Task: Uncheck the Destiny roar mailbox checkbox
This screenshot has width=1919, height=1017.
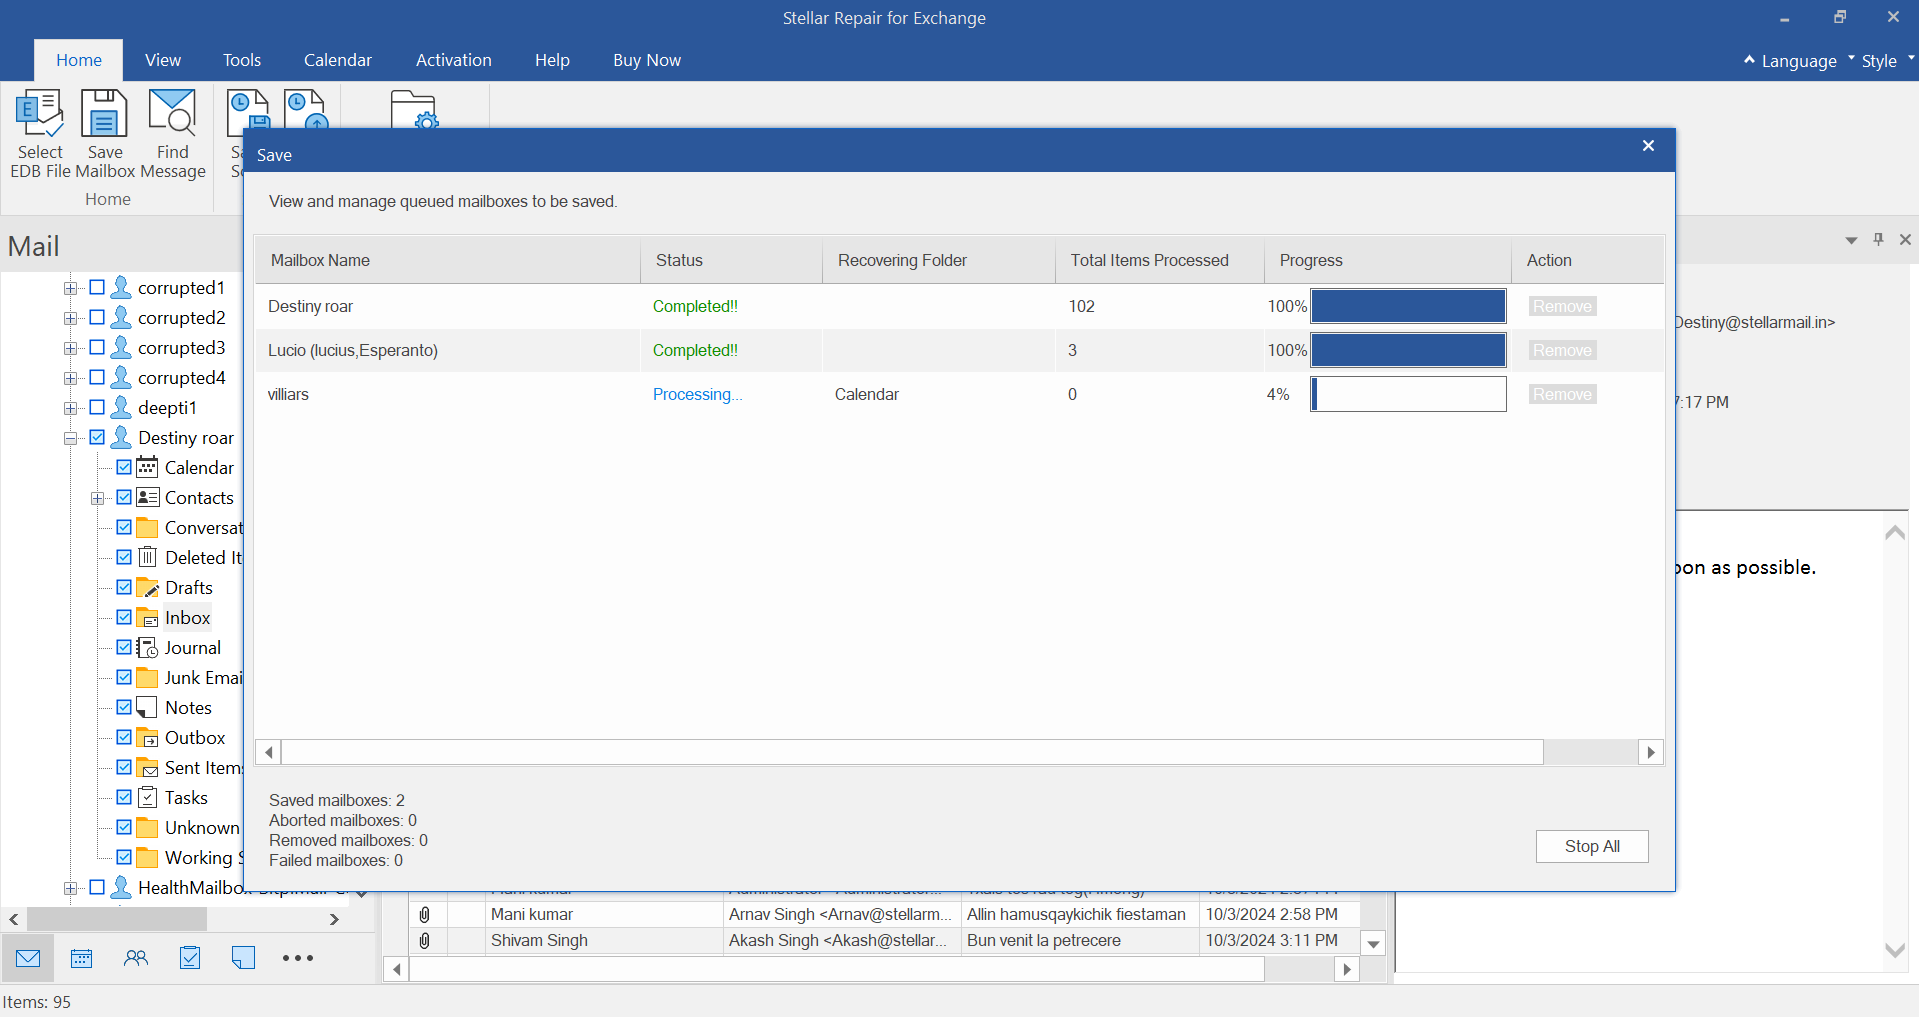Action: pyautogui.click(x=97, y=437)
